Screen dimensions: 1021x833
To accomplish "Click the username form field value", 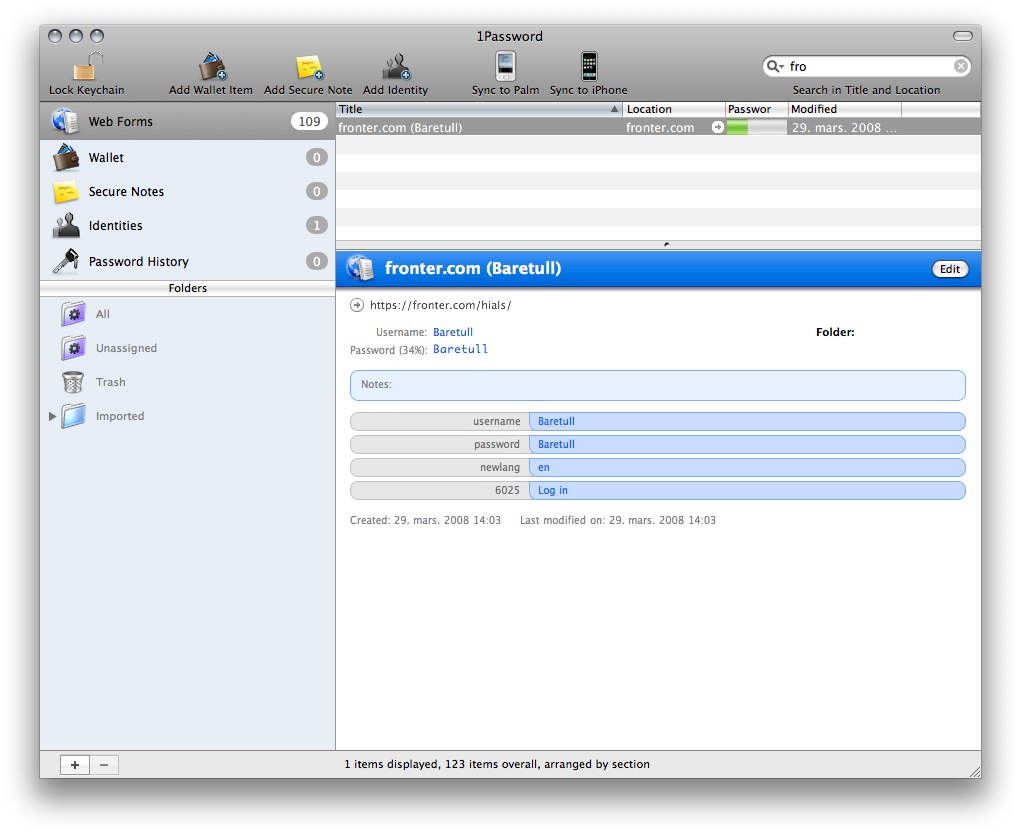I will pyautogui.click(x=747, y=421).
